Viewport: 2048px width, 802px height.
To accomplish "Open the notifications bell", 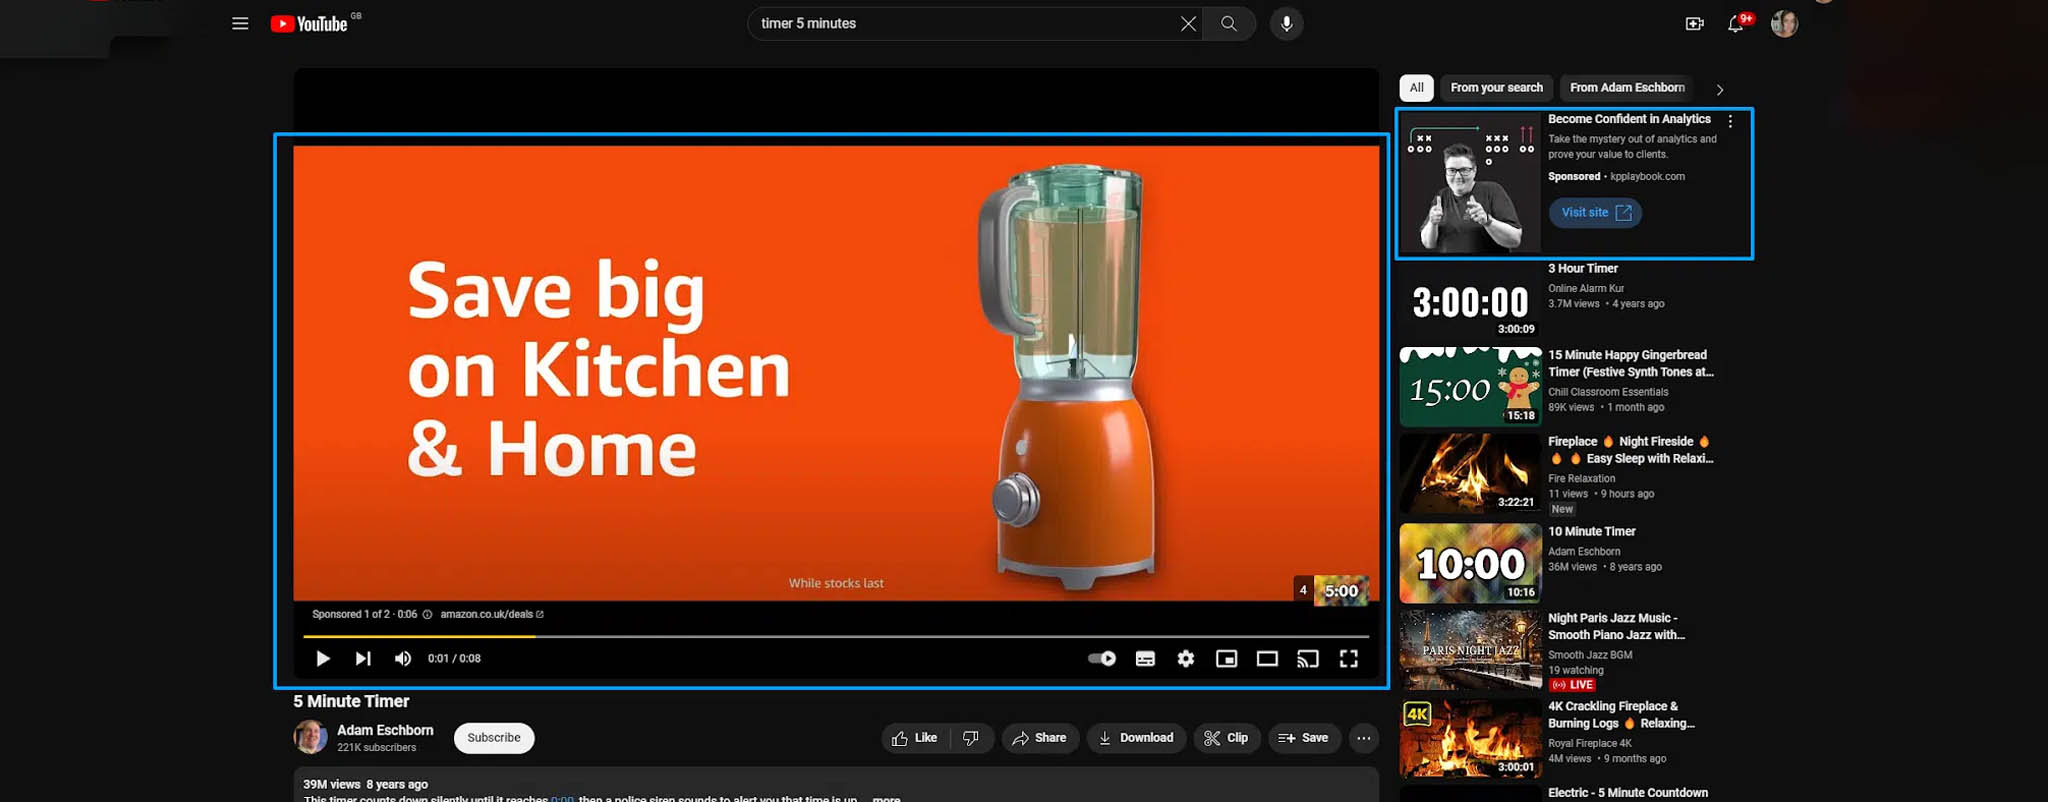I will click(x=1735, y=24).
